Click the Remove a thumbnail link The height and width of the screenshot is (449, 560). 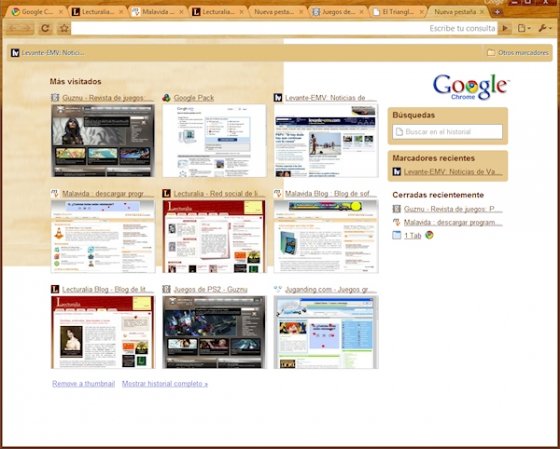[x=84, y=384]
